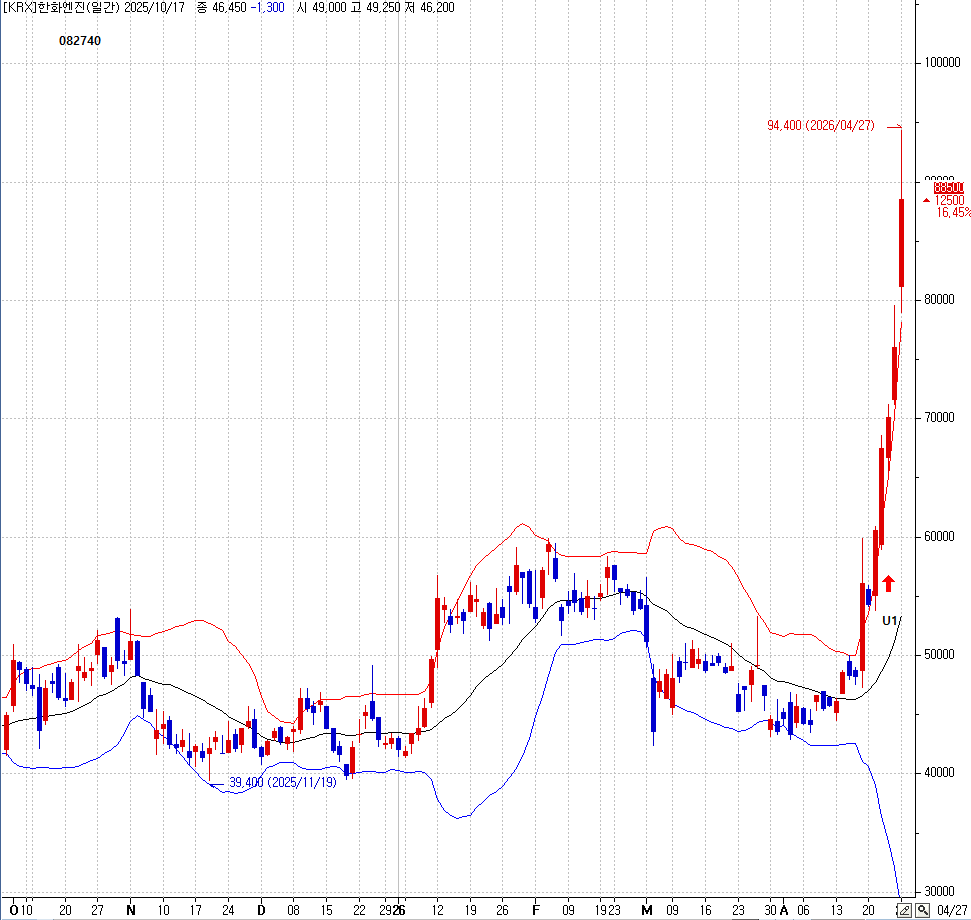Click the 80000 price axis label
This screenshot has width=971, height=920.
coord(939,300)
